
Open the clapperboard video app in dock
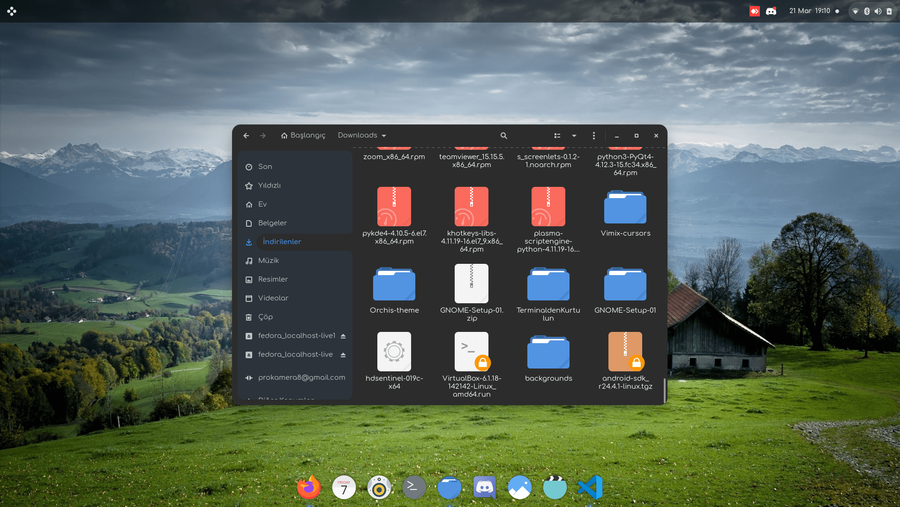point(554,487)
